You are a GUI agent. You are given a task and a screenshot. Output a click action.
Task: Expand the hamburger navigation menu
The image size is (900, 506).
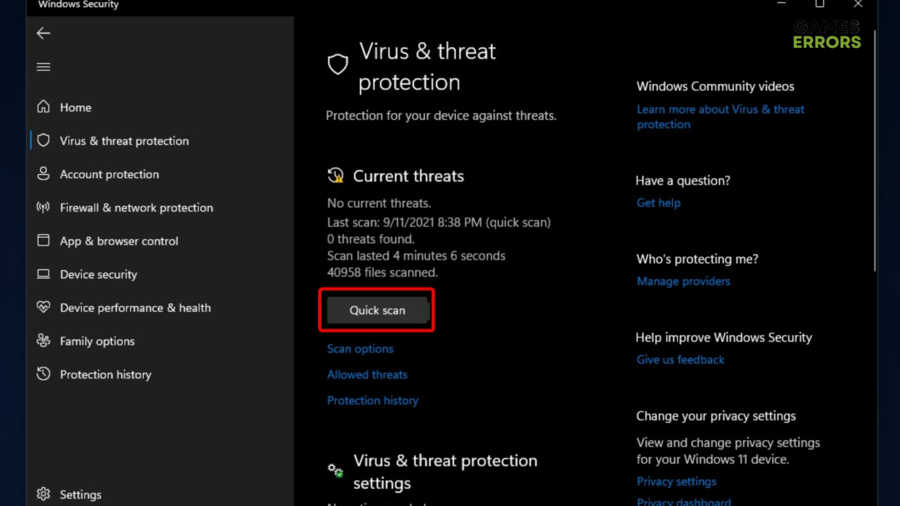pyautogui.click(x=43, y=67)
